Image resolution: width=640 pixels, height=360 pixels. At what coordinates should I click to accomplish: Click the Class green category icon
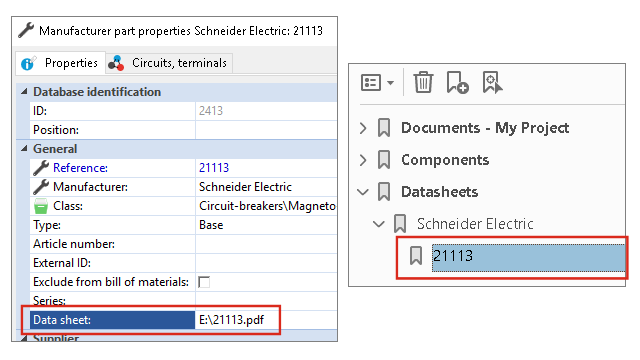[x=41, y=206]
